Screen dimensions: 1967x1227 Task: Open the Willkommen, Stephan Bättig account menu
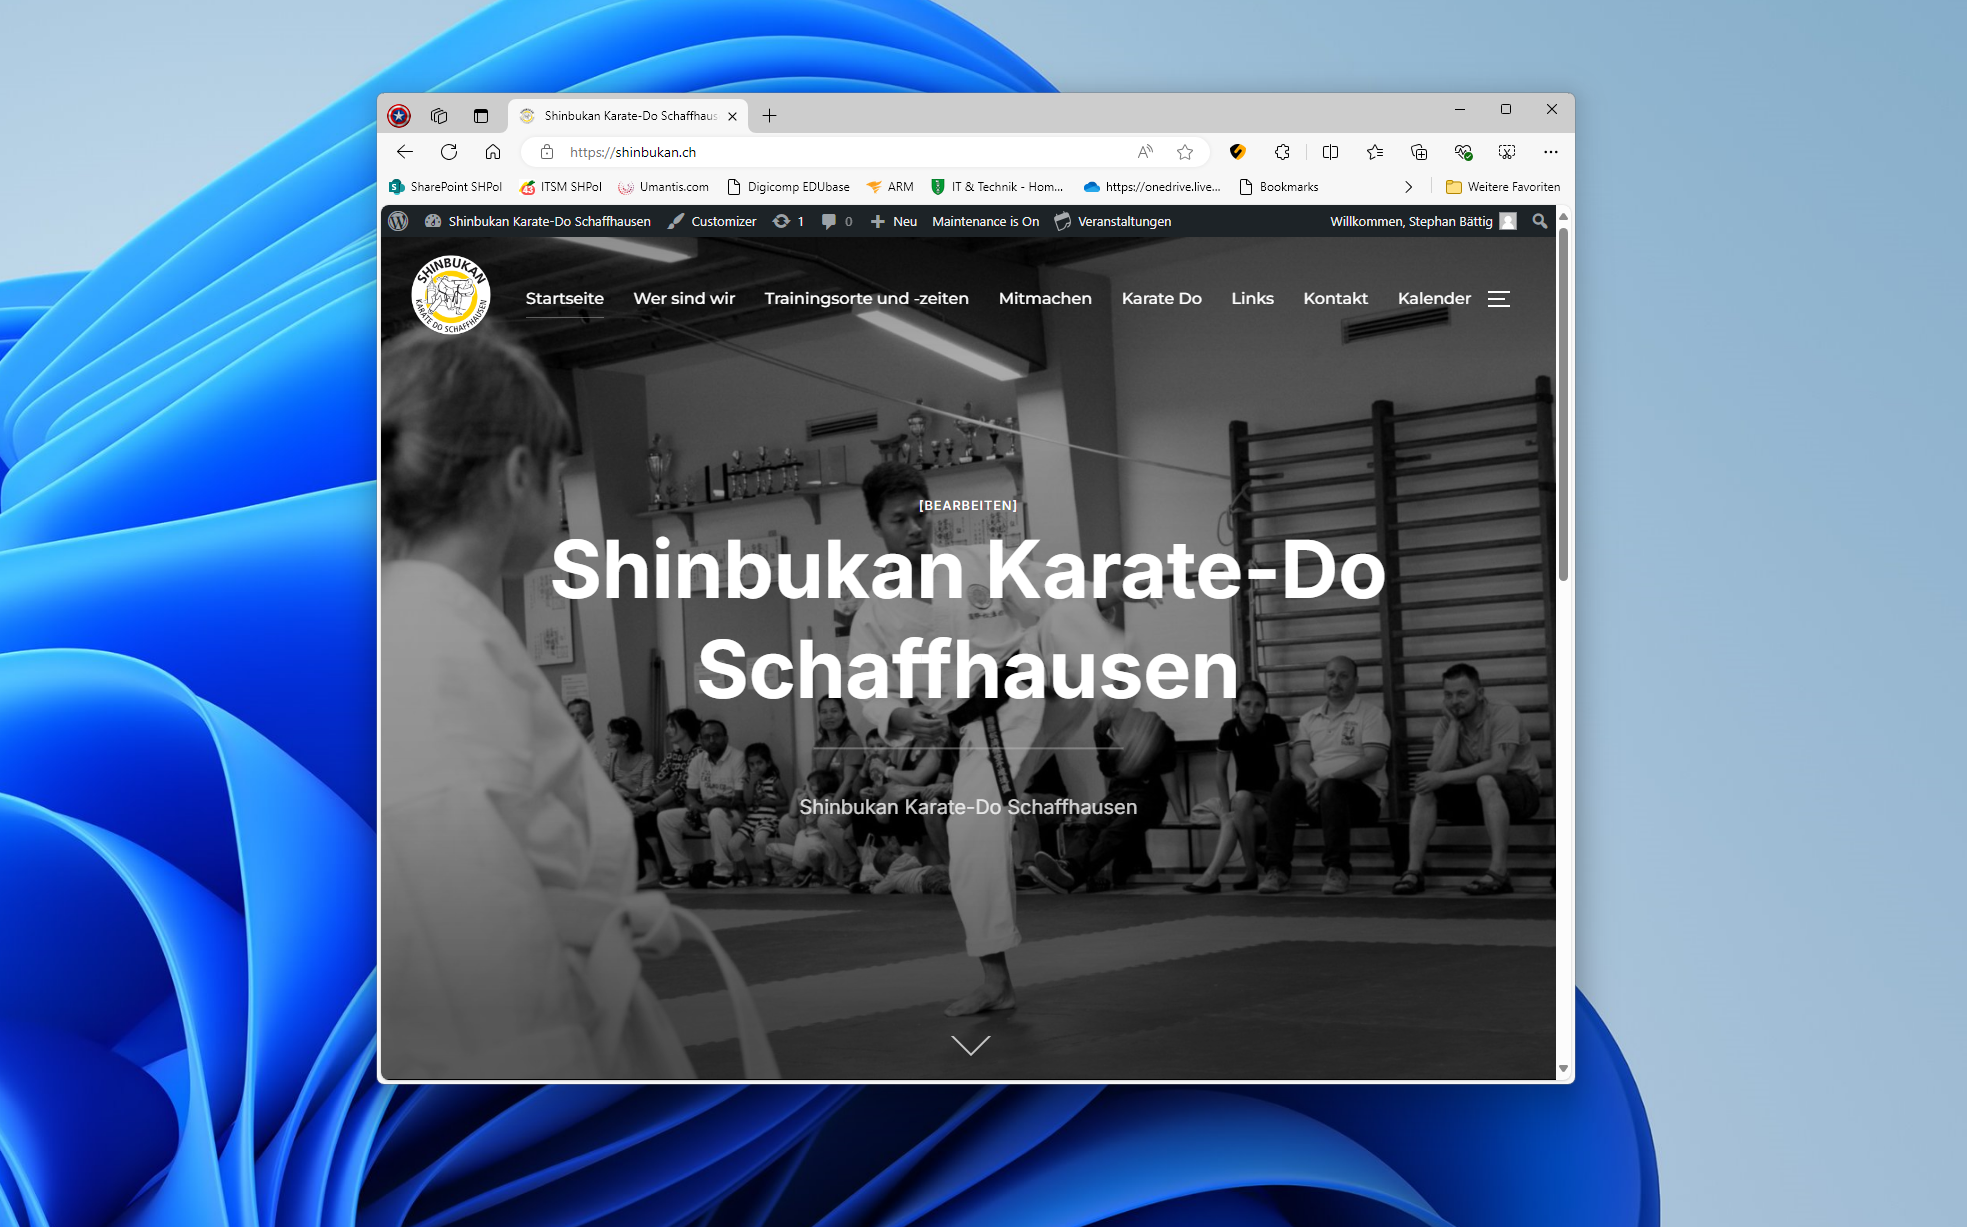tap(1423, 221)
